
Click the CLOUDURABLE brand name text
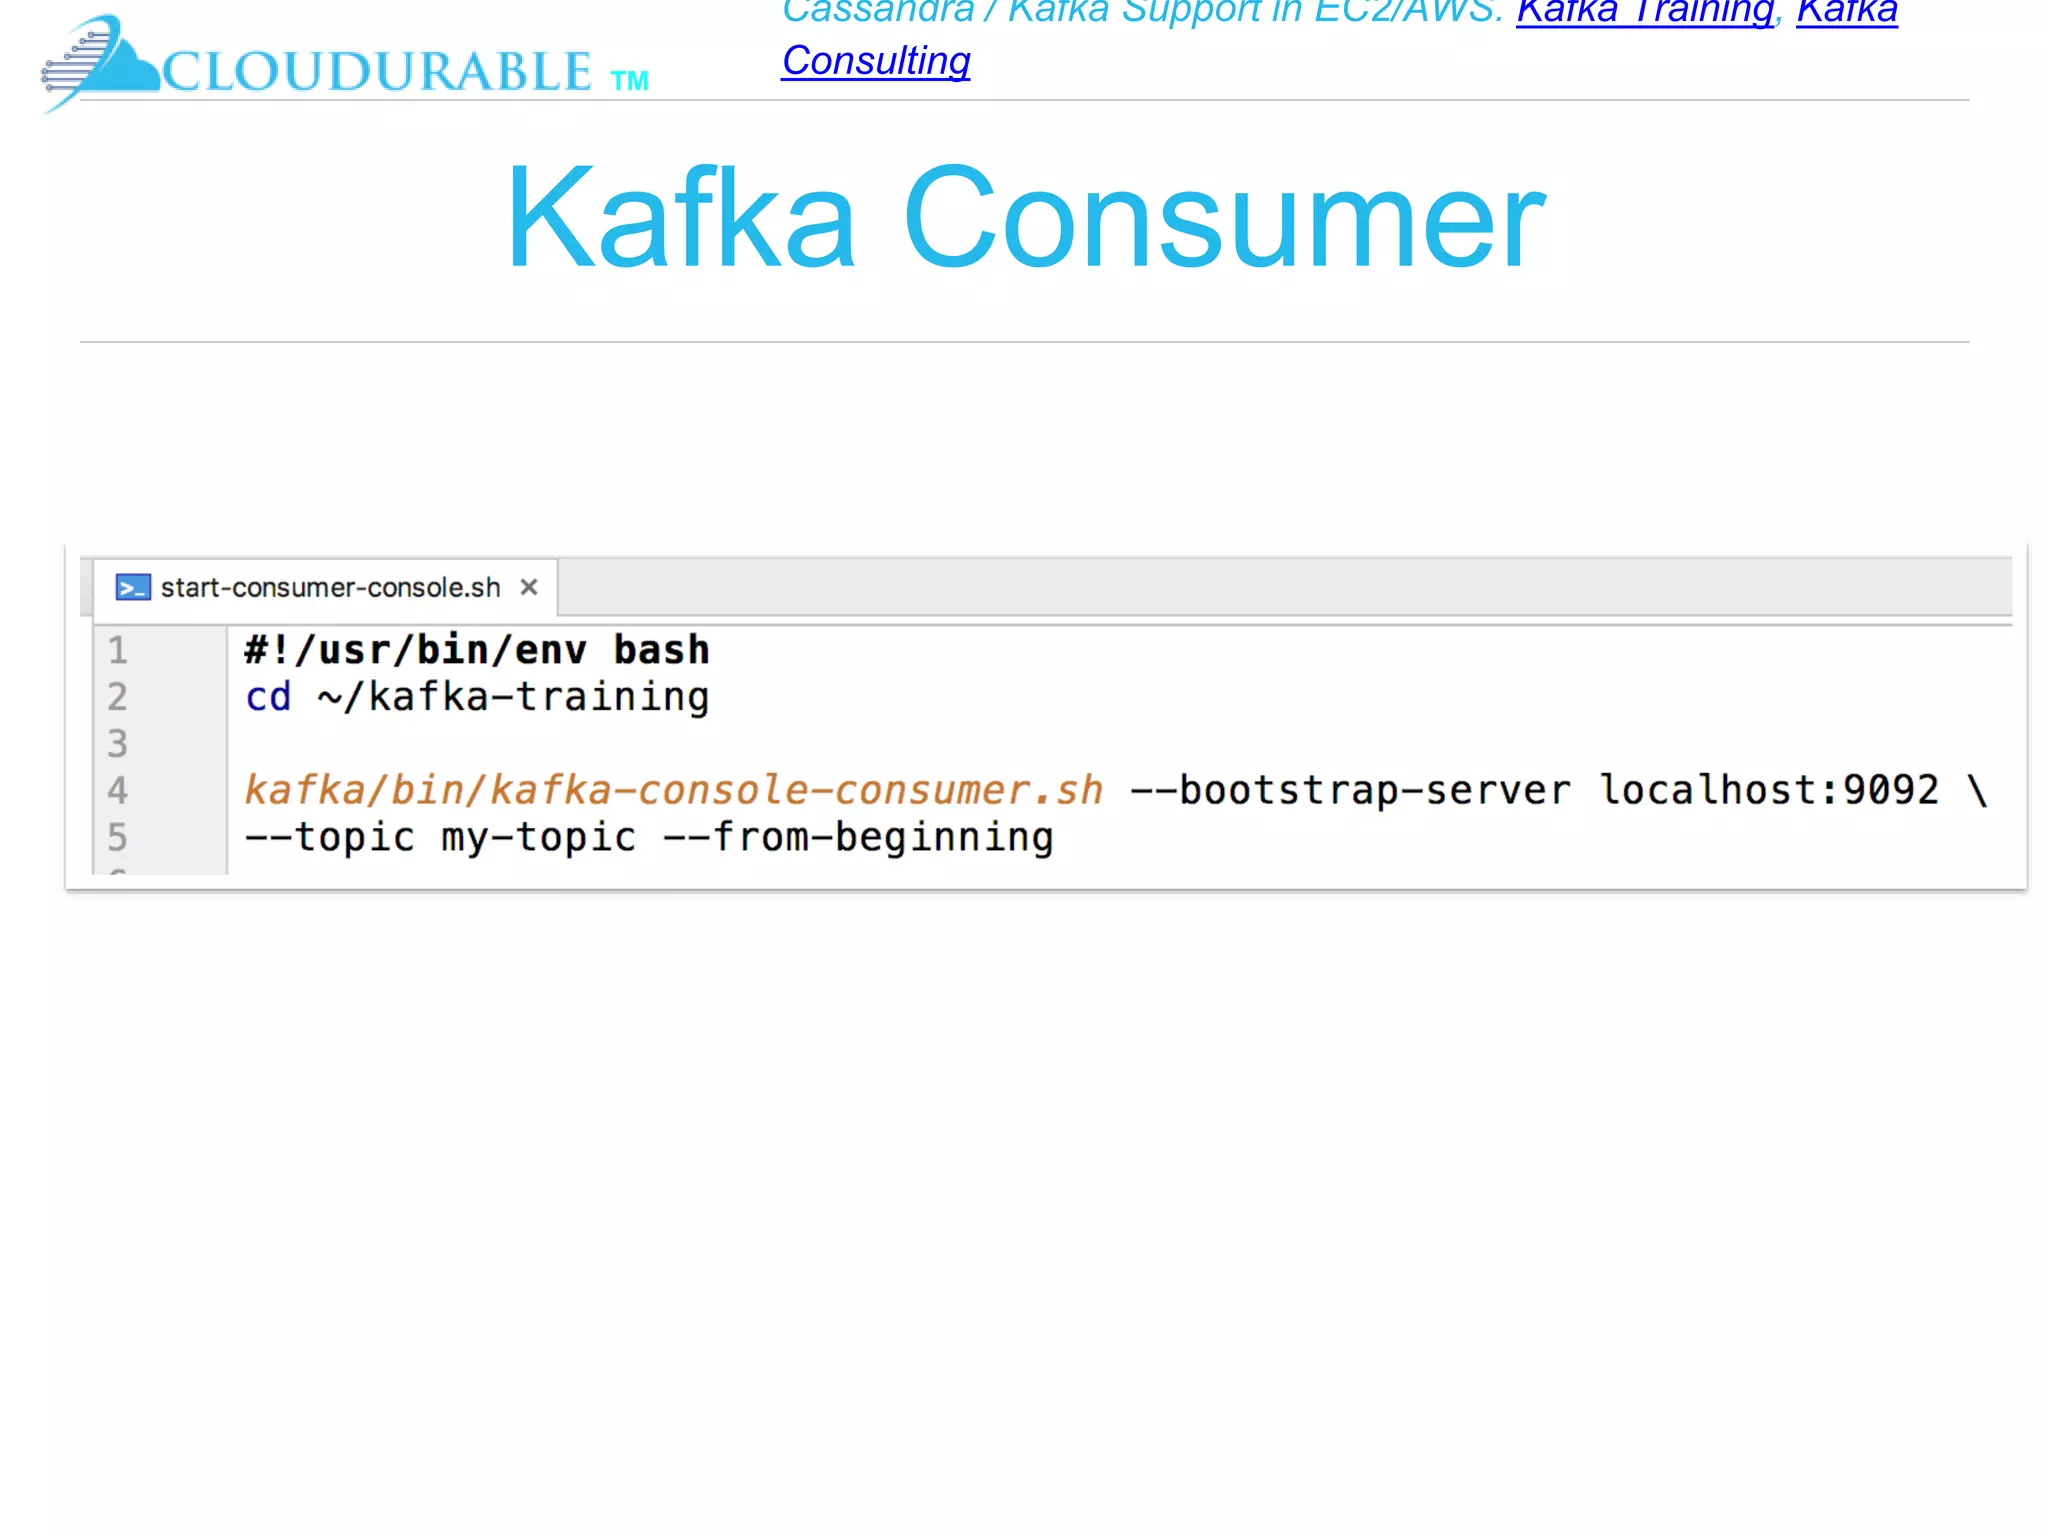tap(378, 72)
